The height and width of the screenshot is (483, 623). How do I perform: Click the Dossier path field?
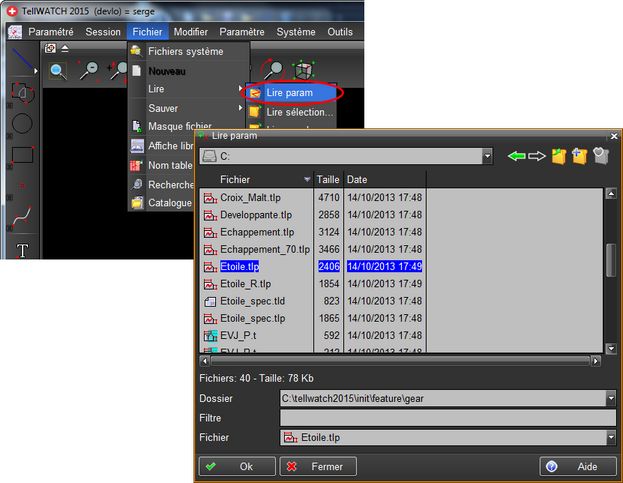point(443,398)
